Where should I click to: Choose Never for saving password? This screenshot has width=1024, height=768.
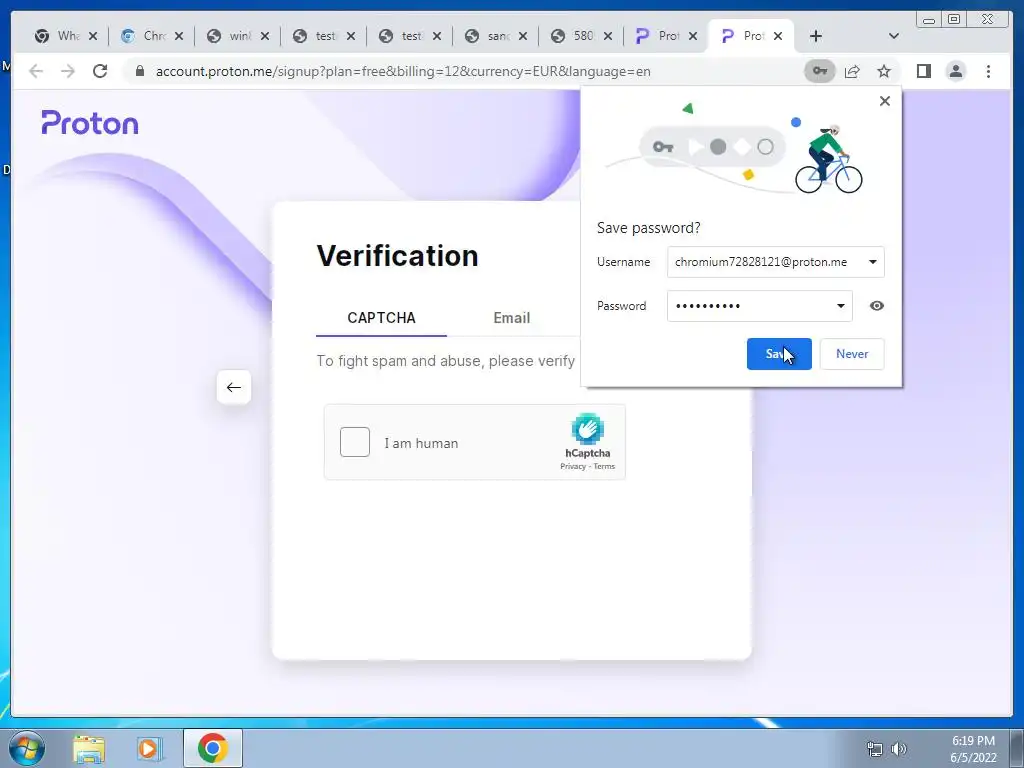point(852,354)
